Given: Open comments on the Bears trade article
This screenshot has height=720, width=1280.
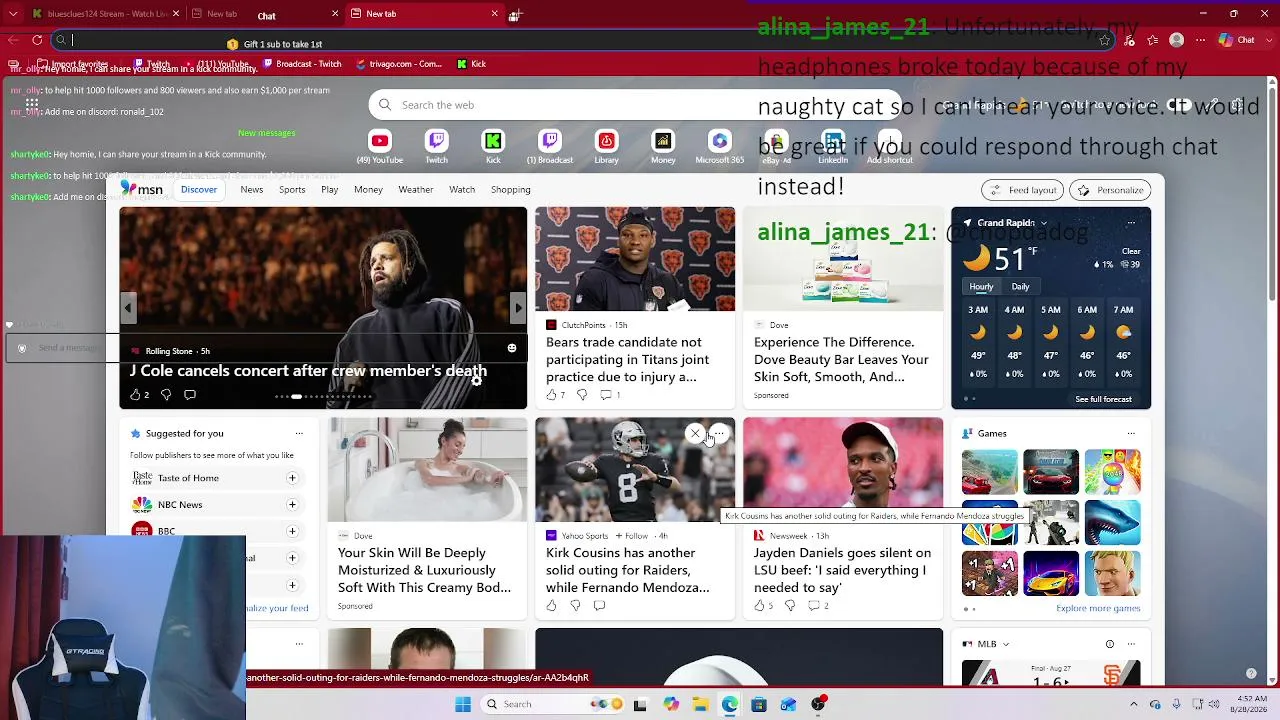Looking at the screenshot, I should click(605, 395).
